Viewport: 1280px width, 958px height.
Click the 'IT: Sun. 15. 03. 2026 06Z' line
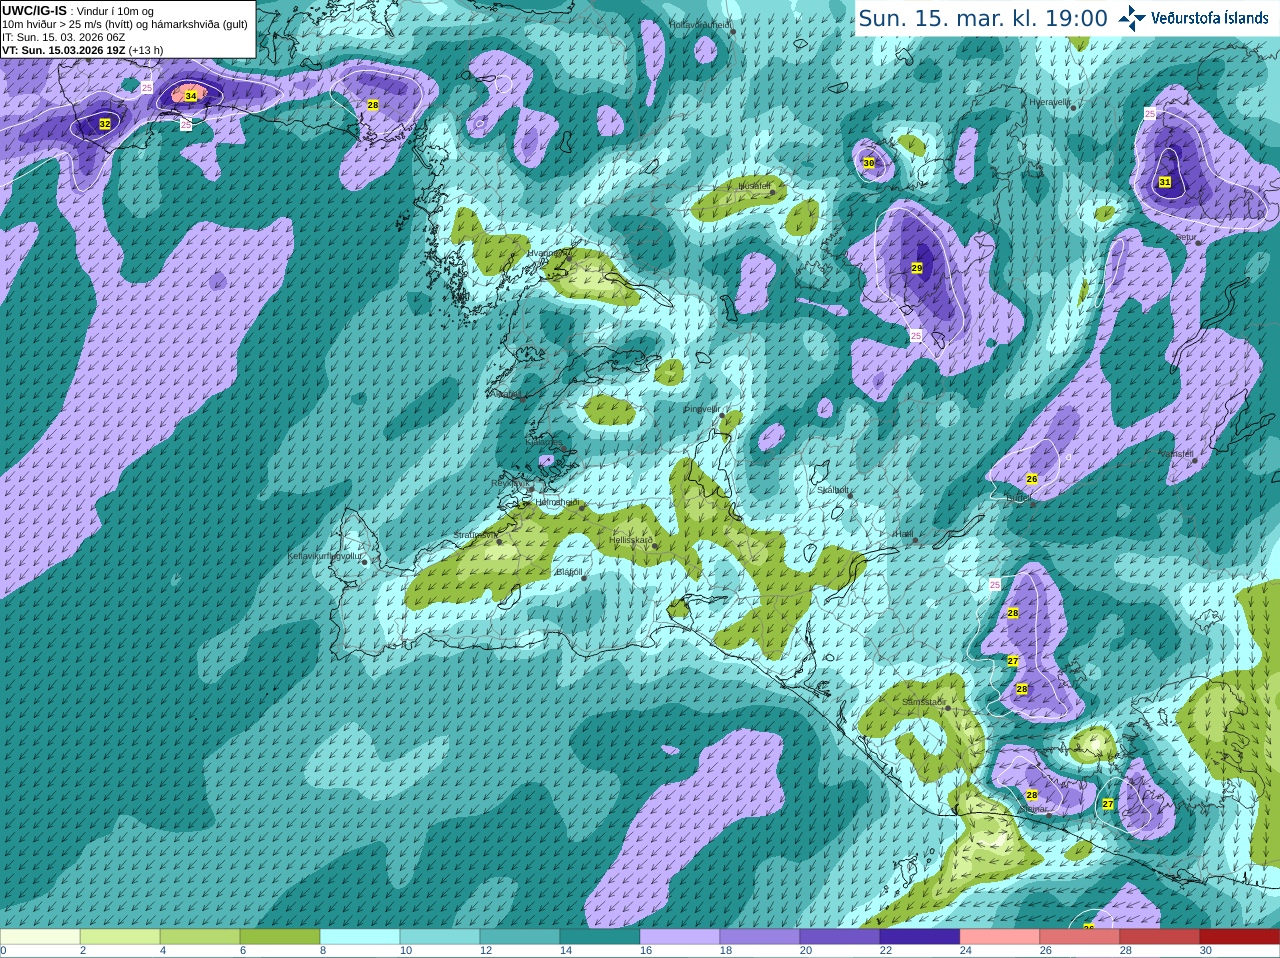63,37
